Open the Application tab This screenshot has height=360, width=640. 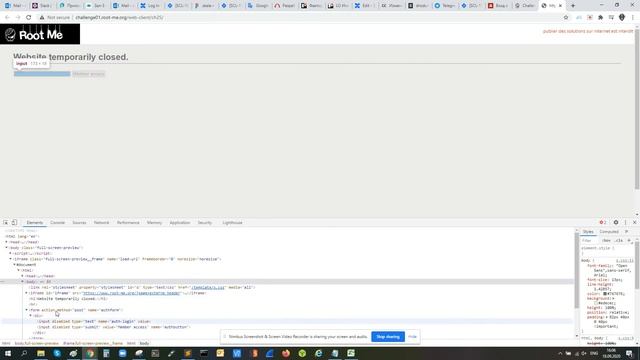point(180,222)
